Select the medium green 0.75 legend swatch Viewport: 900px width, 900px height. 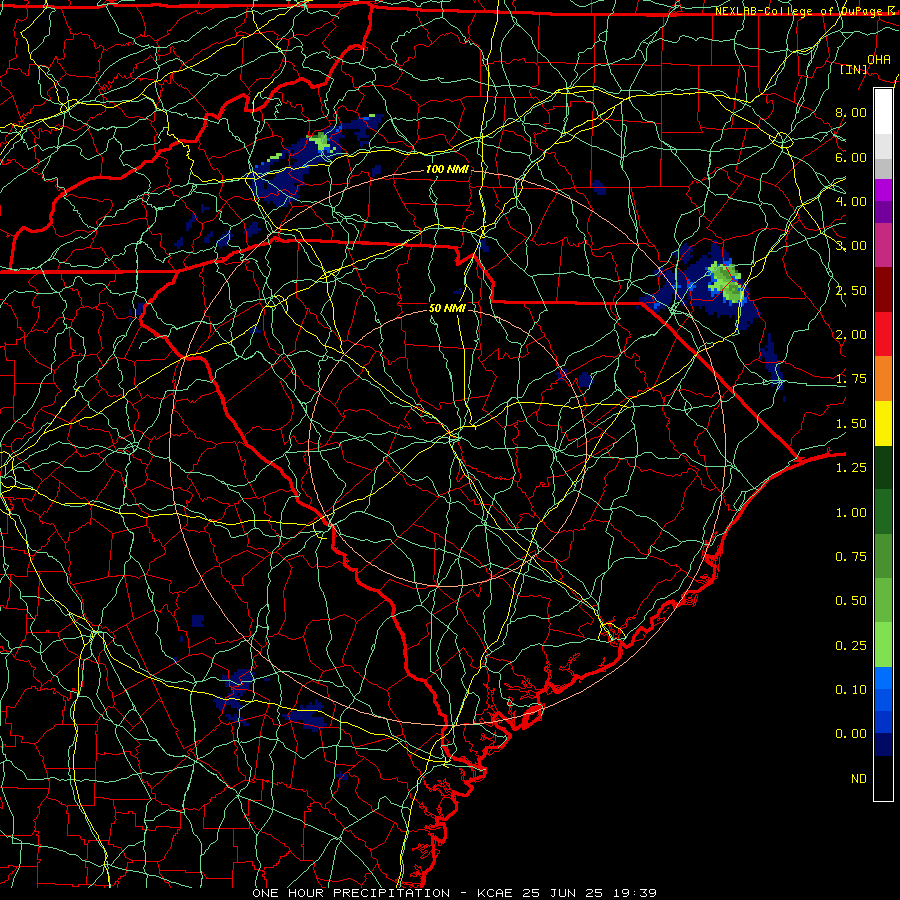point(883,556)
